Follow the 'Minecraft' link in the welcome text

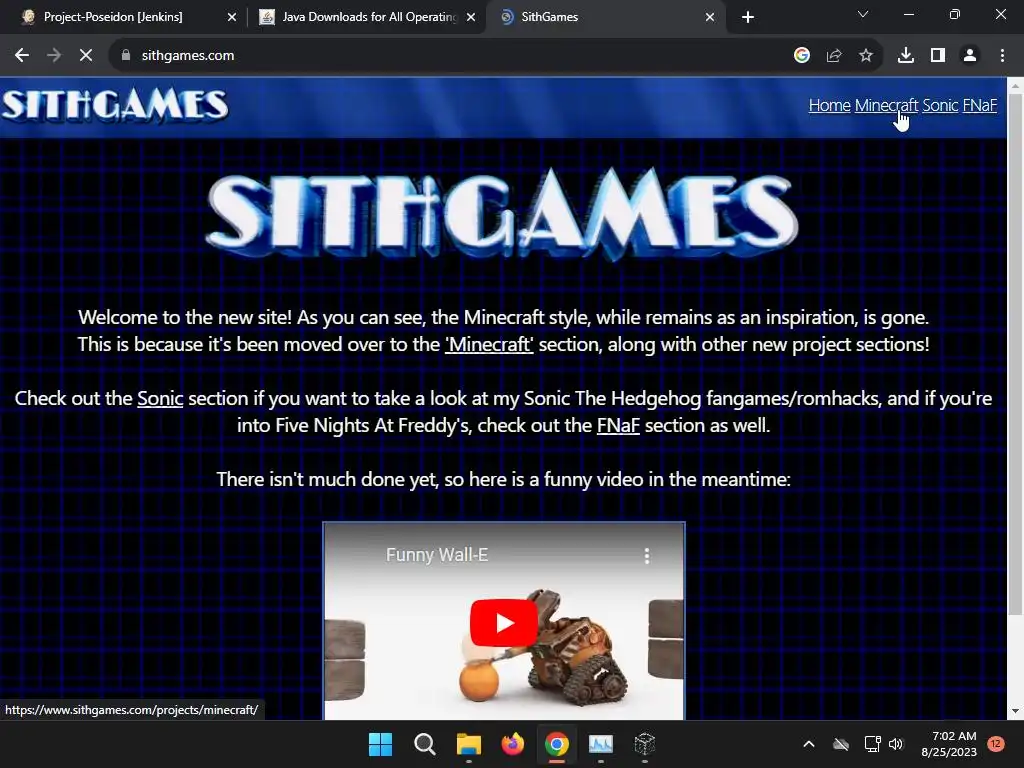point(489,344)
